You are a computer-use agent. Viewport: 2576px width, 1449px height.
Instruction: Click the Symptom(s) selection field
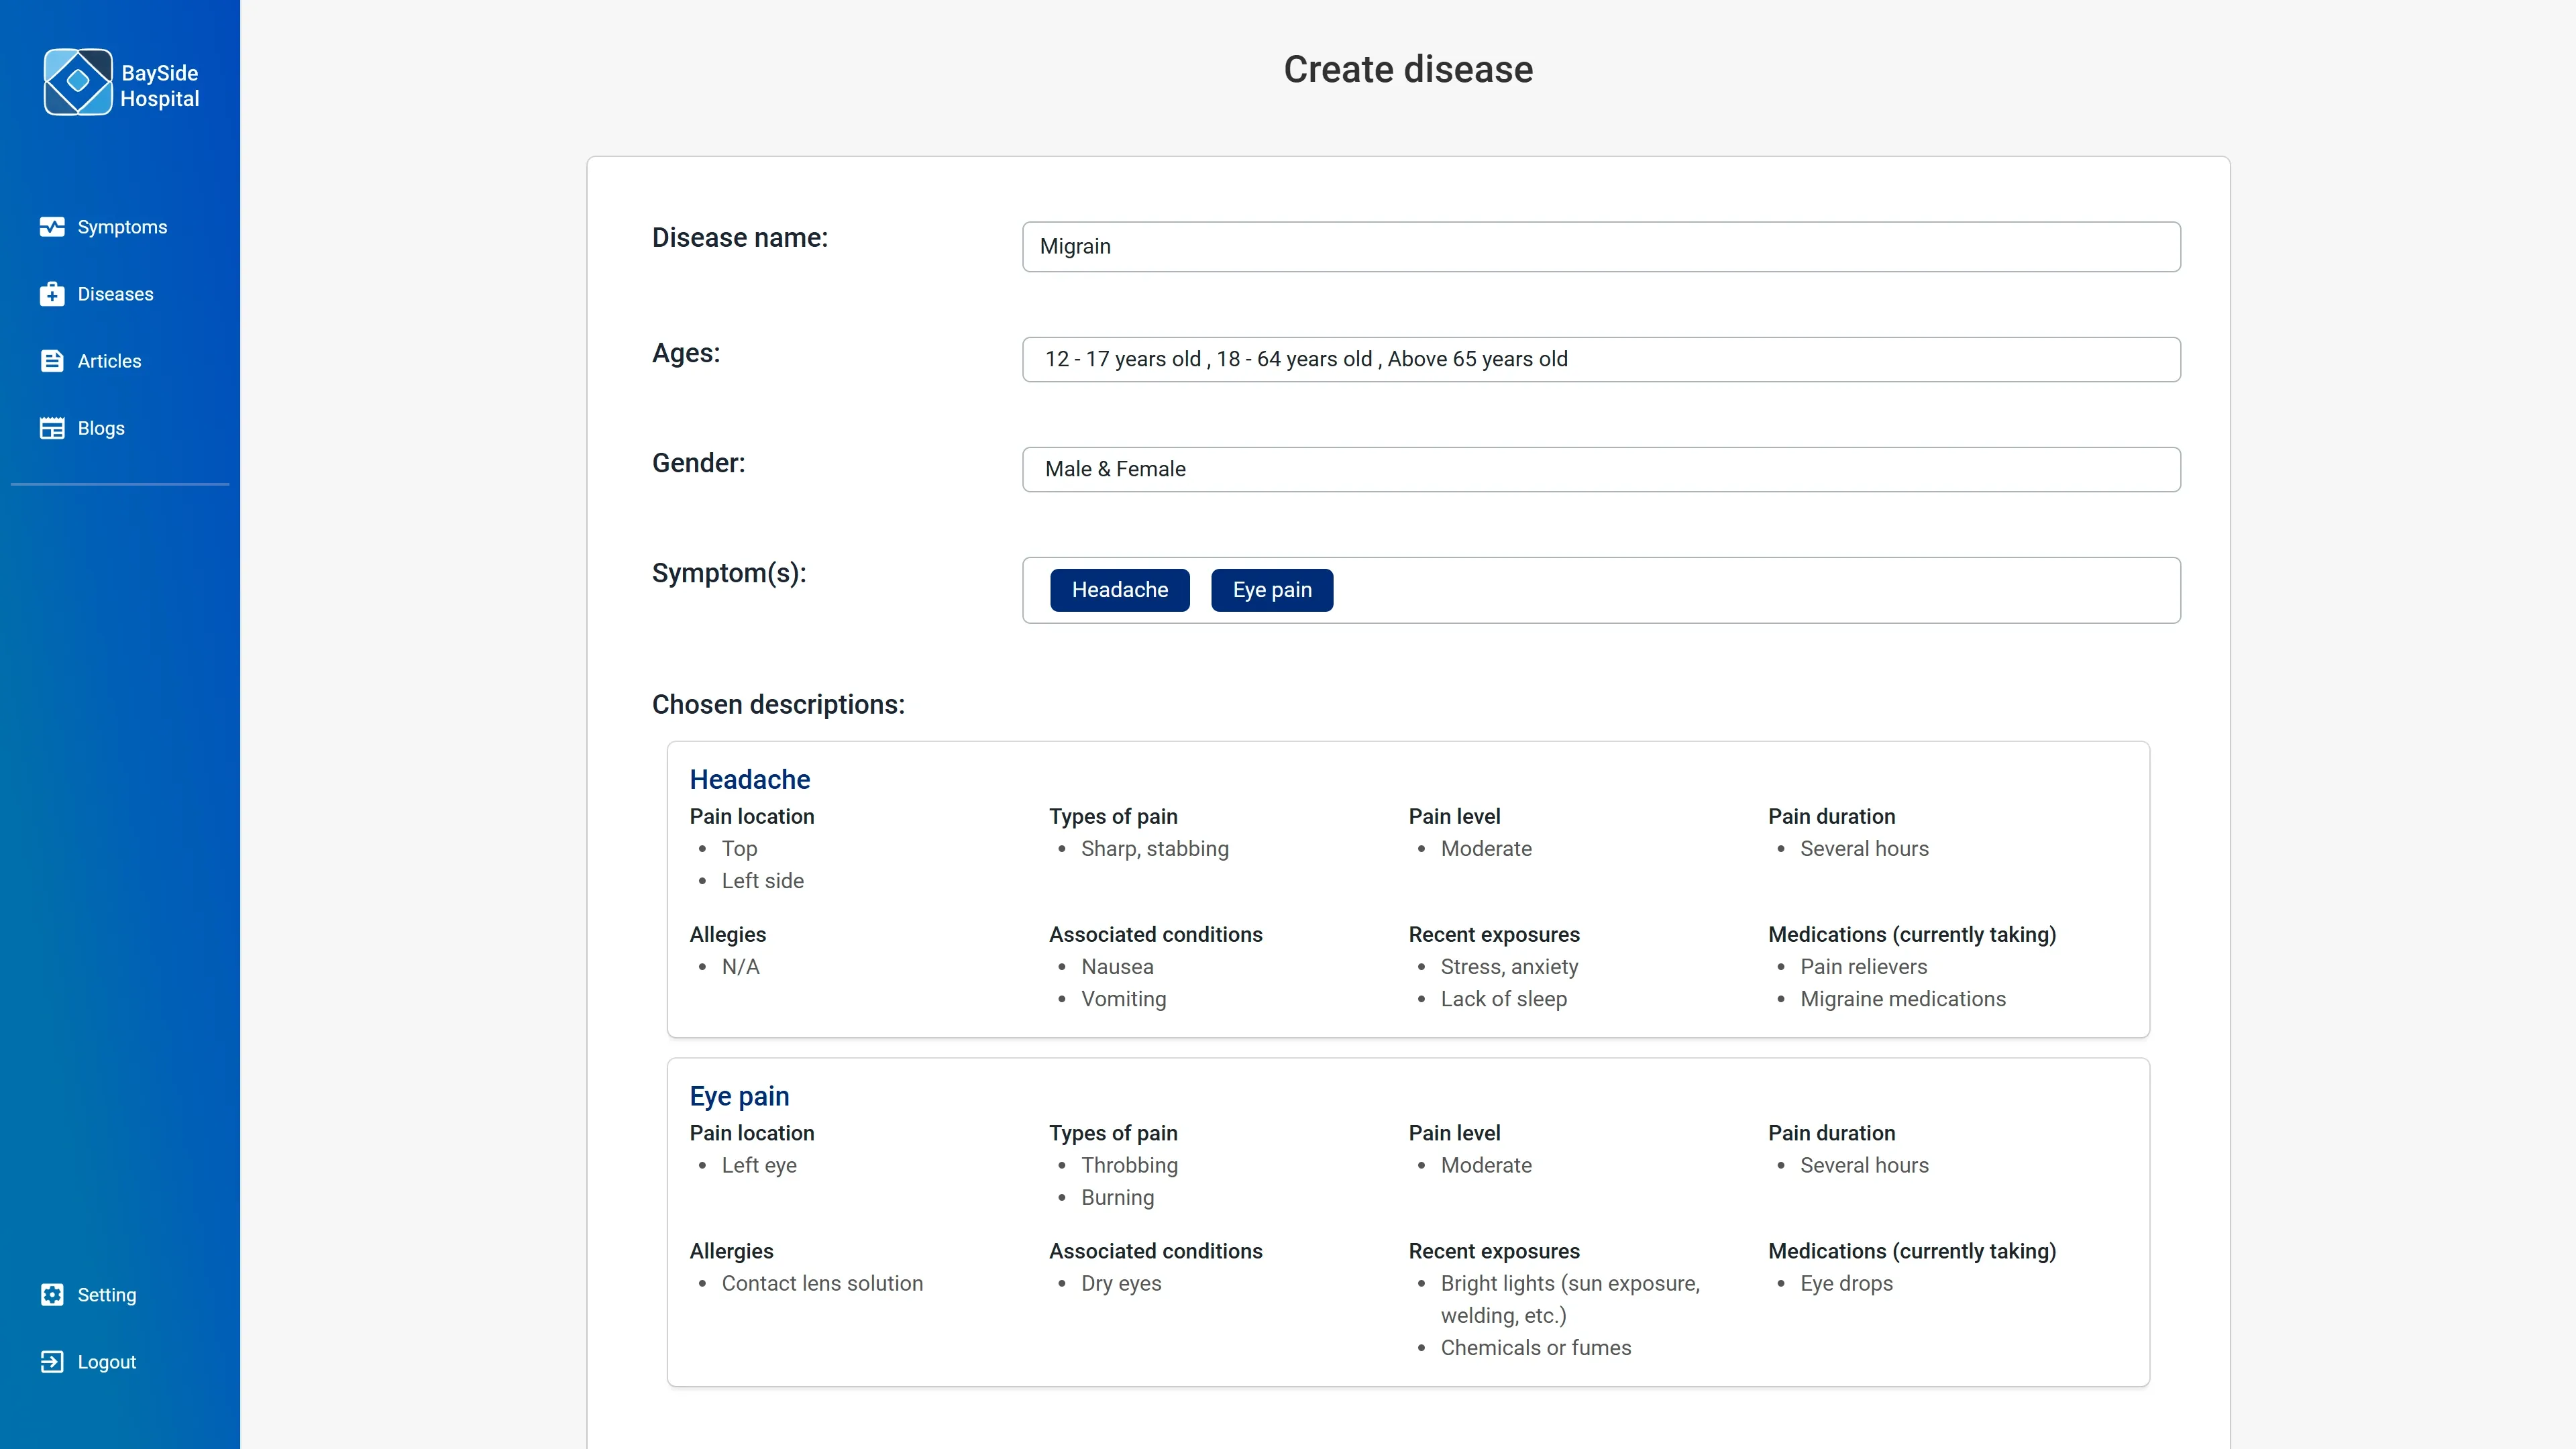1601,590
